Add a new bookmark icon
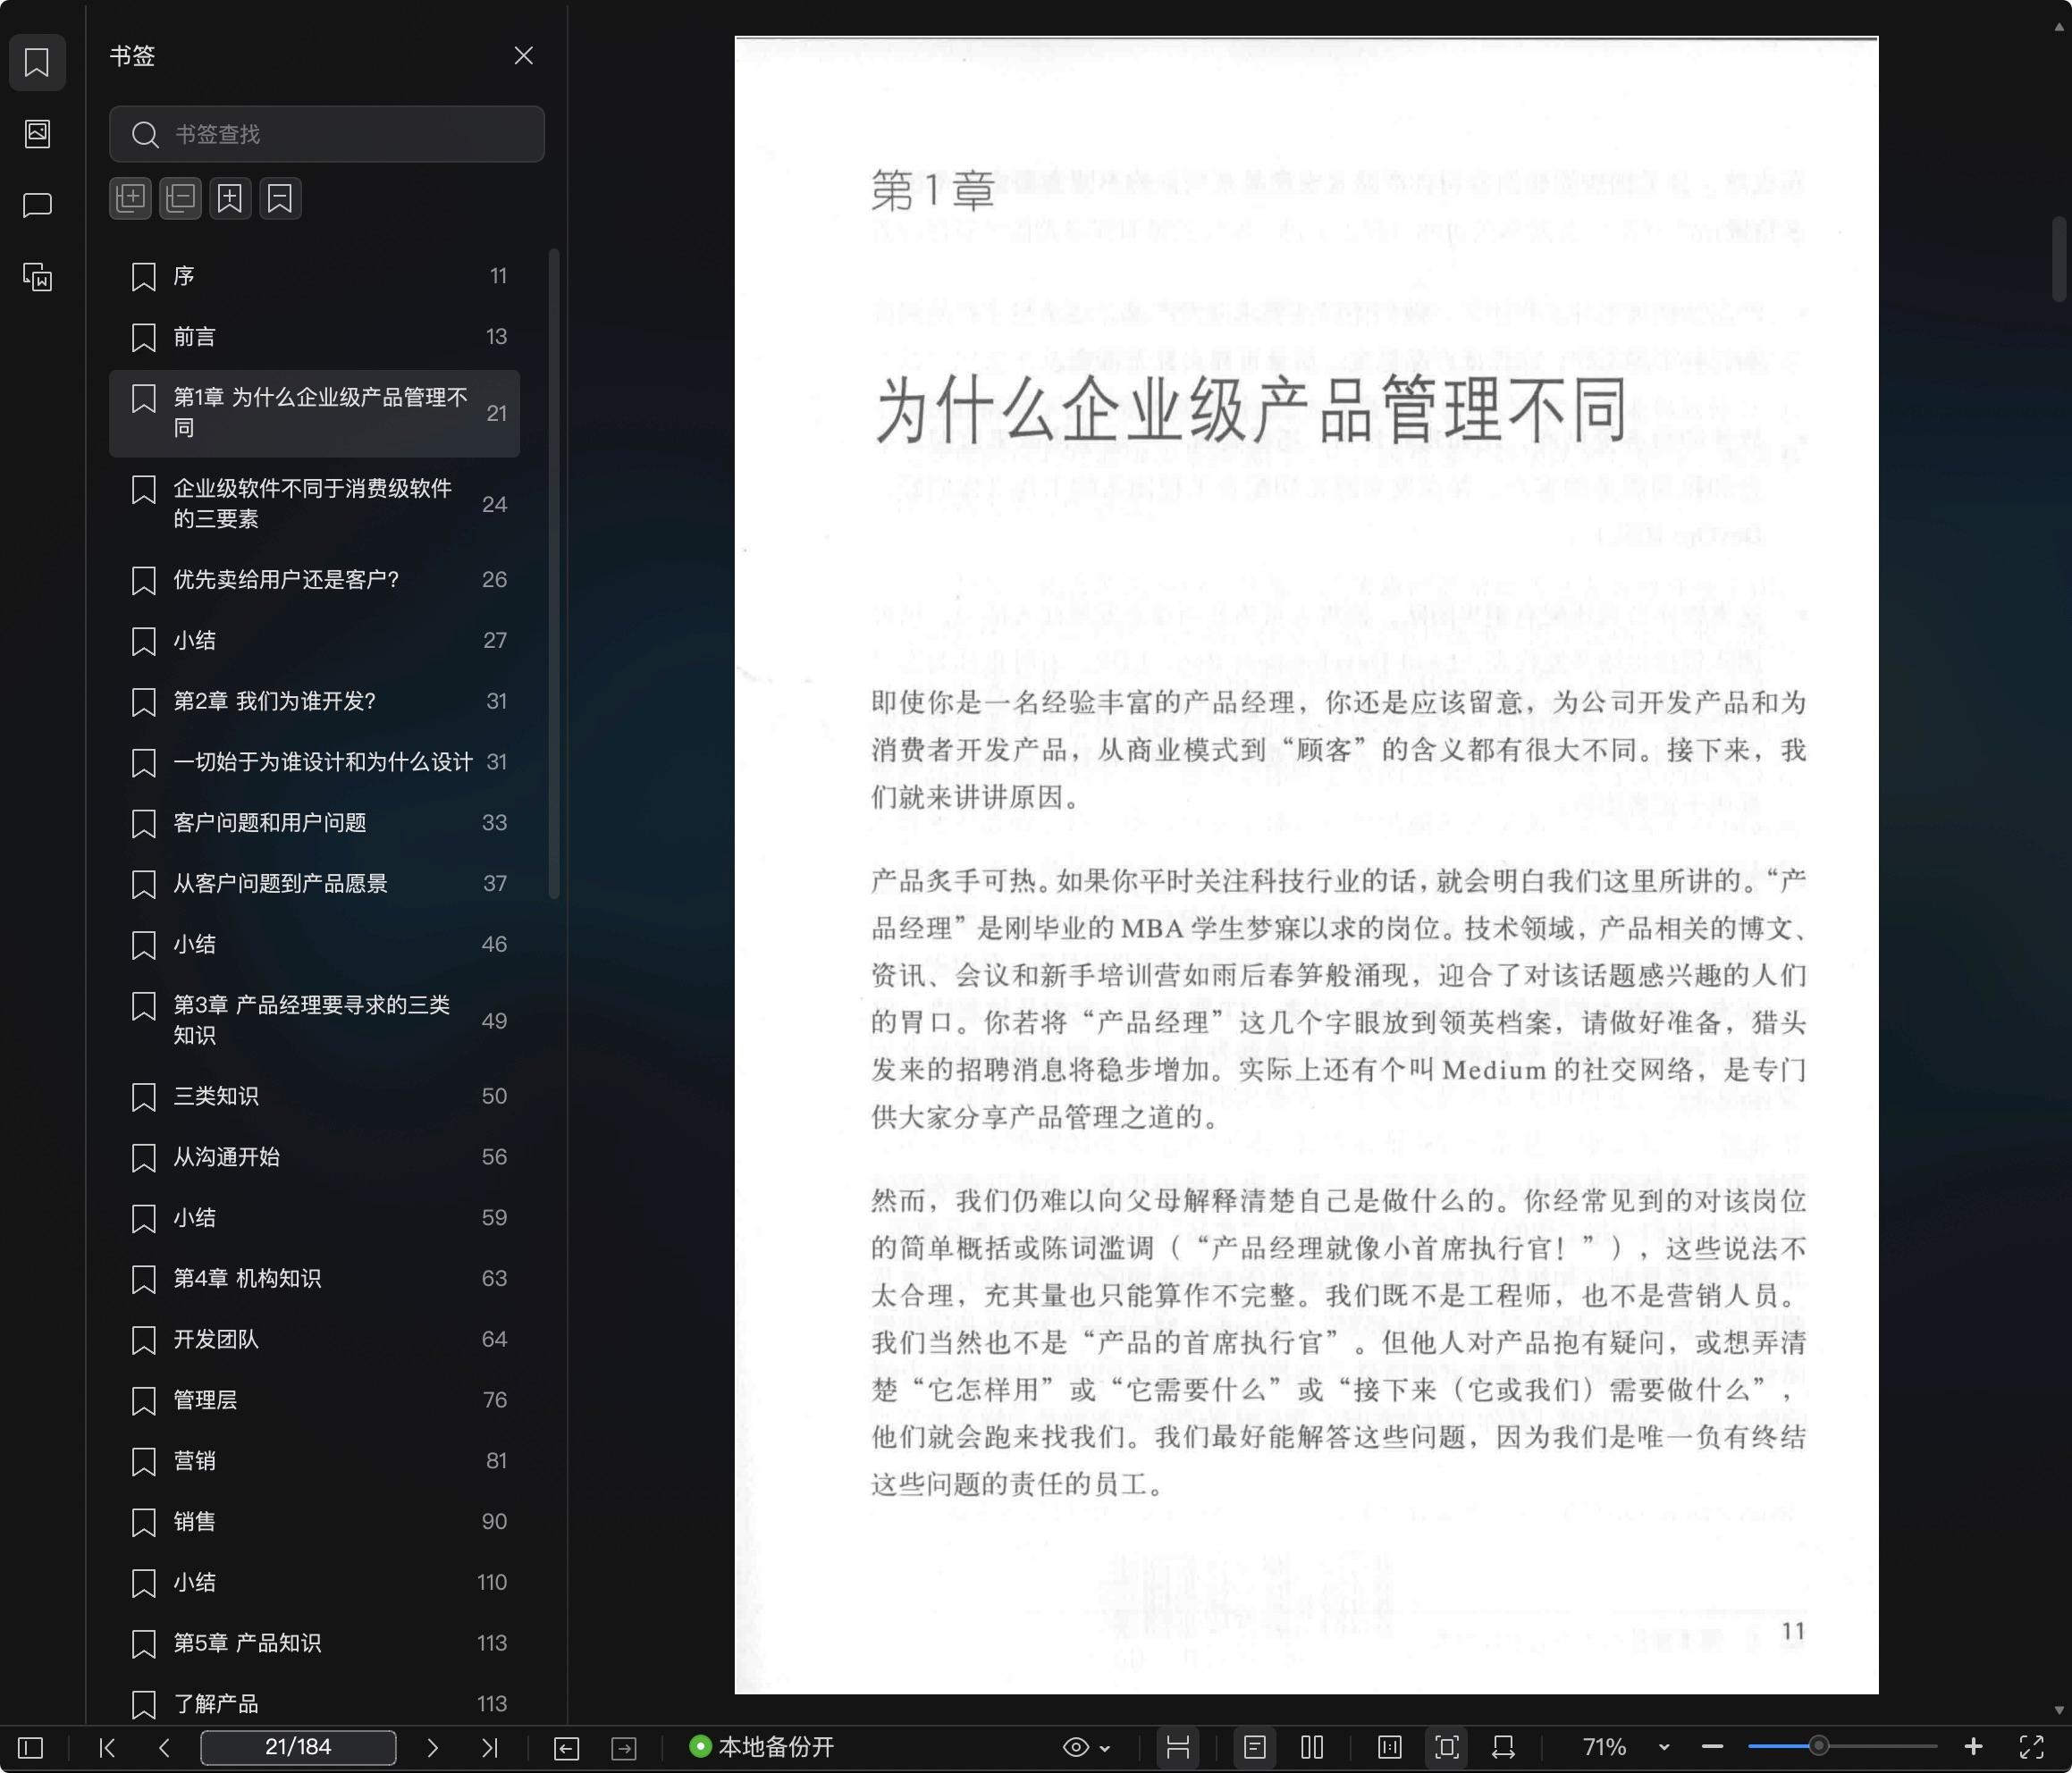Viewport: 2072px width, 1773px height. [x=230, y=198]
